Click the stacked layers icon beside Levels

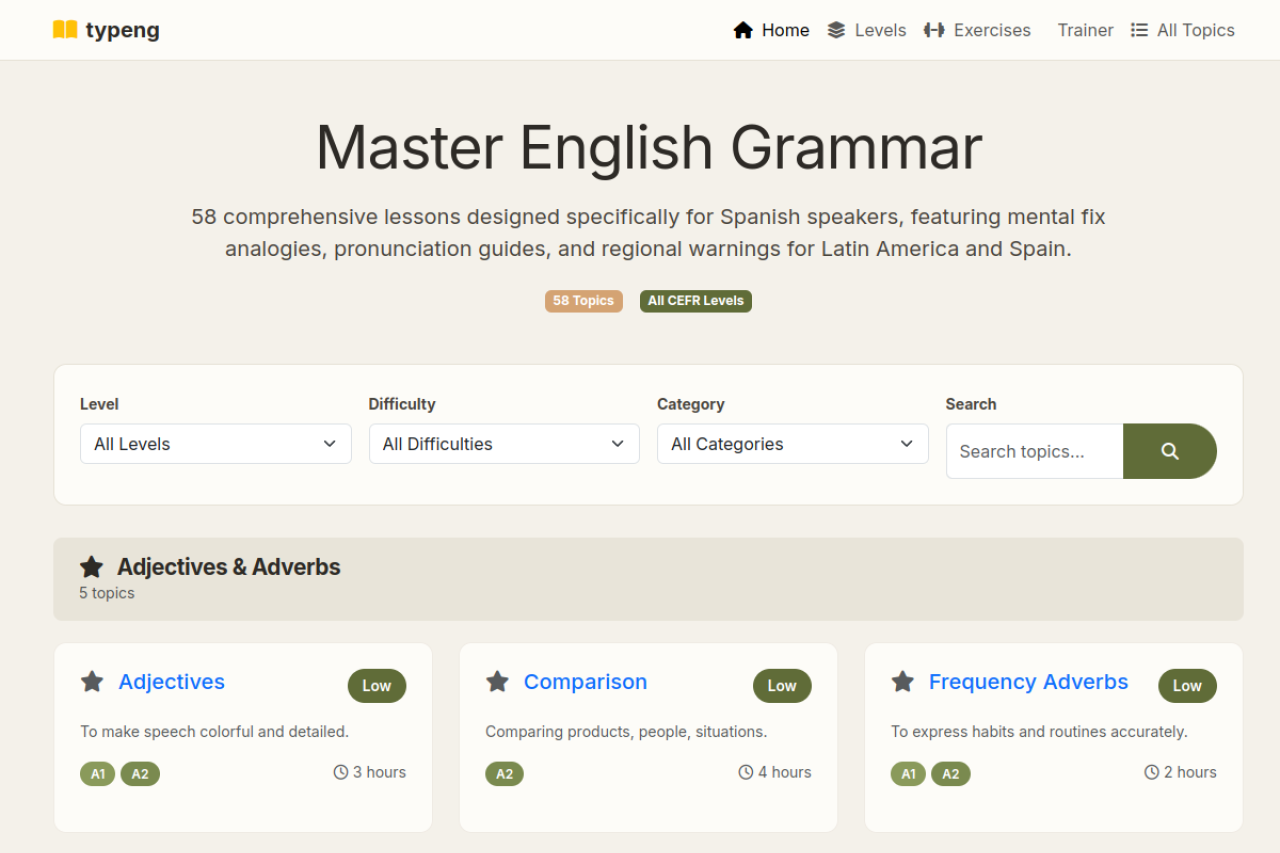tap(836, 30)
